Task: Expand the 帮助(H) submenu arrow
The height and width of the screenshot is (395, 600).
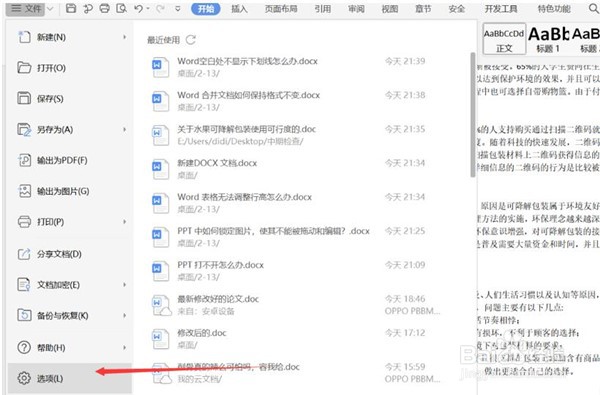Action: click(124, 348)
